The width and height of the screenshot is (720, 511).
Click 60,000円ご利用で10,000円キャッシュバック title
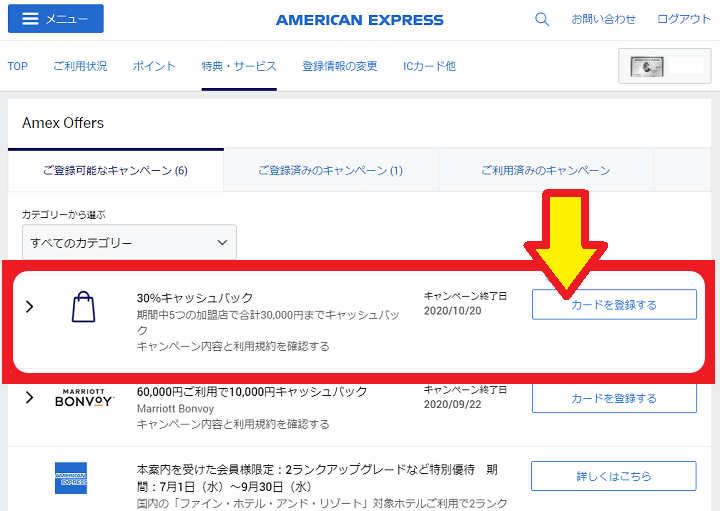pyautogui.click(x=252, y=392)
